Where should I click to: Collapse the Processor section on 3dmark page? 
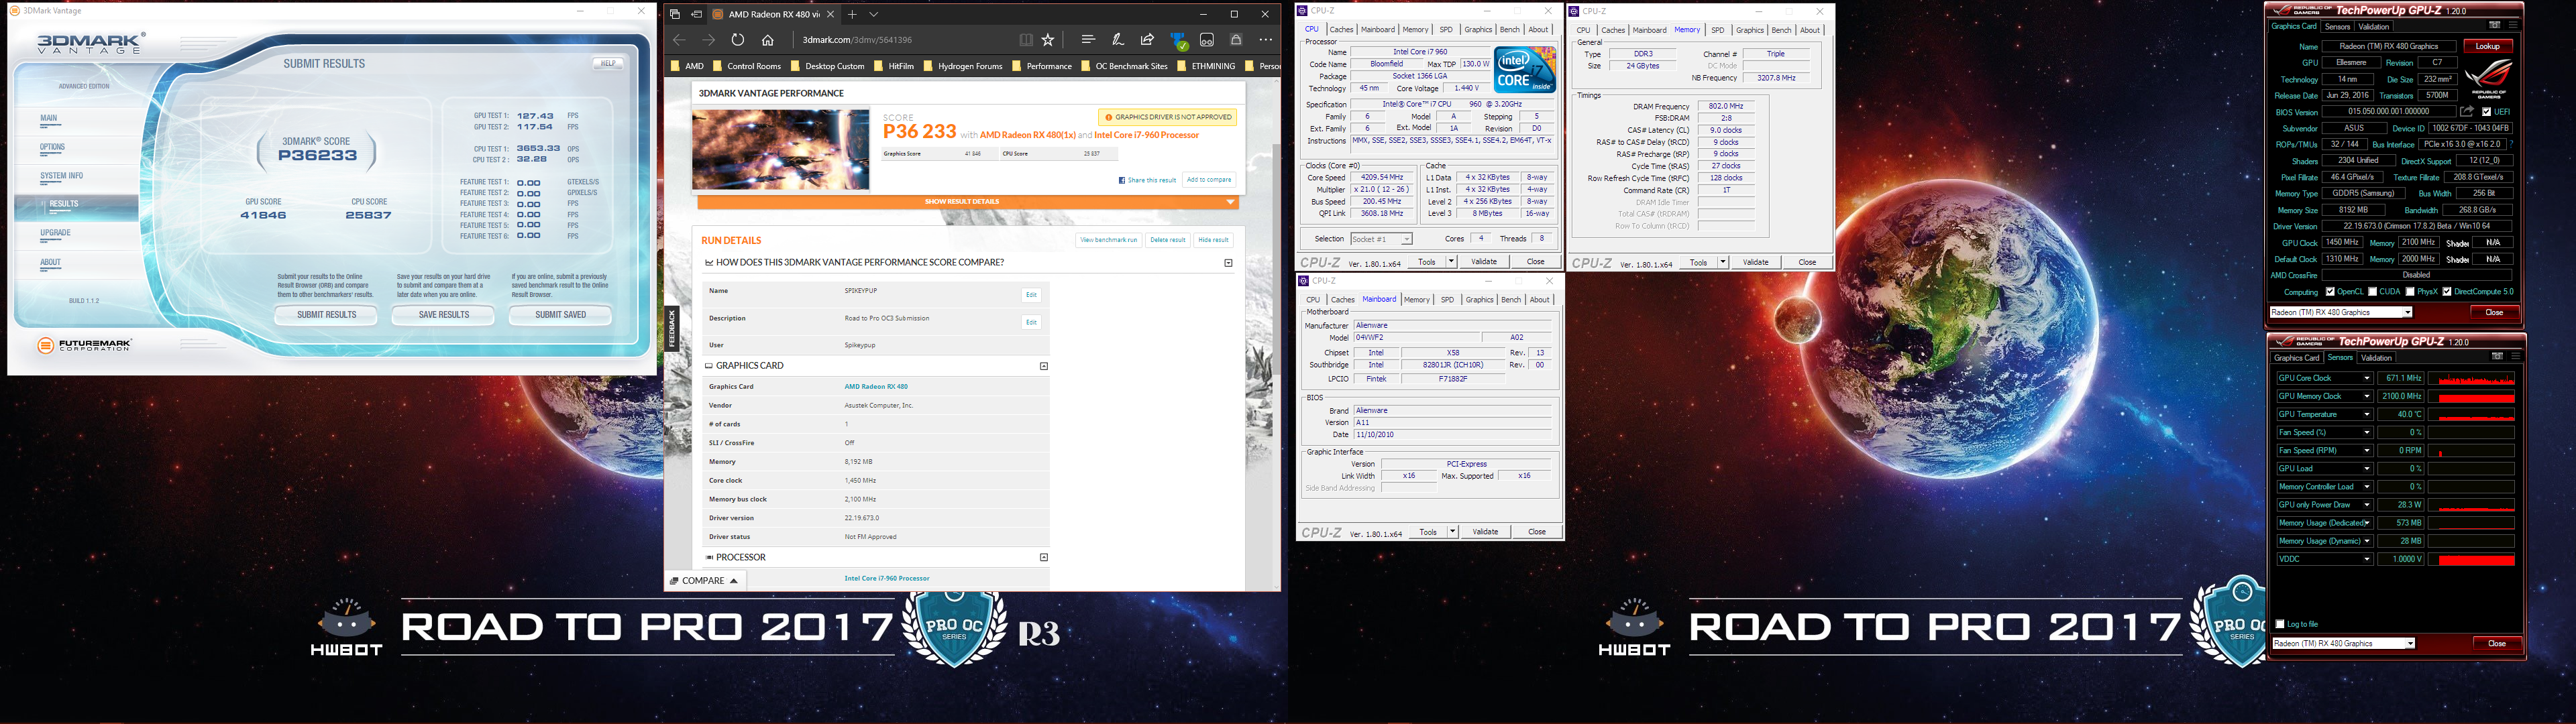pyautogui.click(x=1044, y=557)
